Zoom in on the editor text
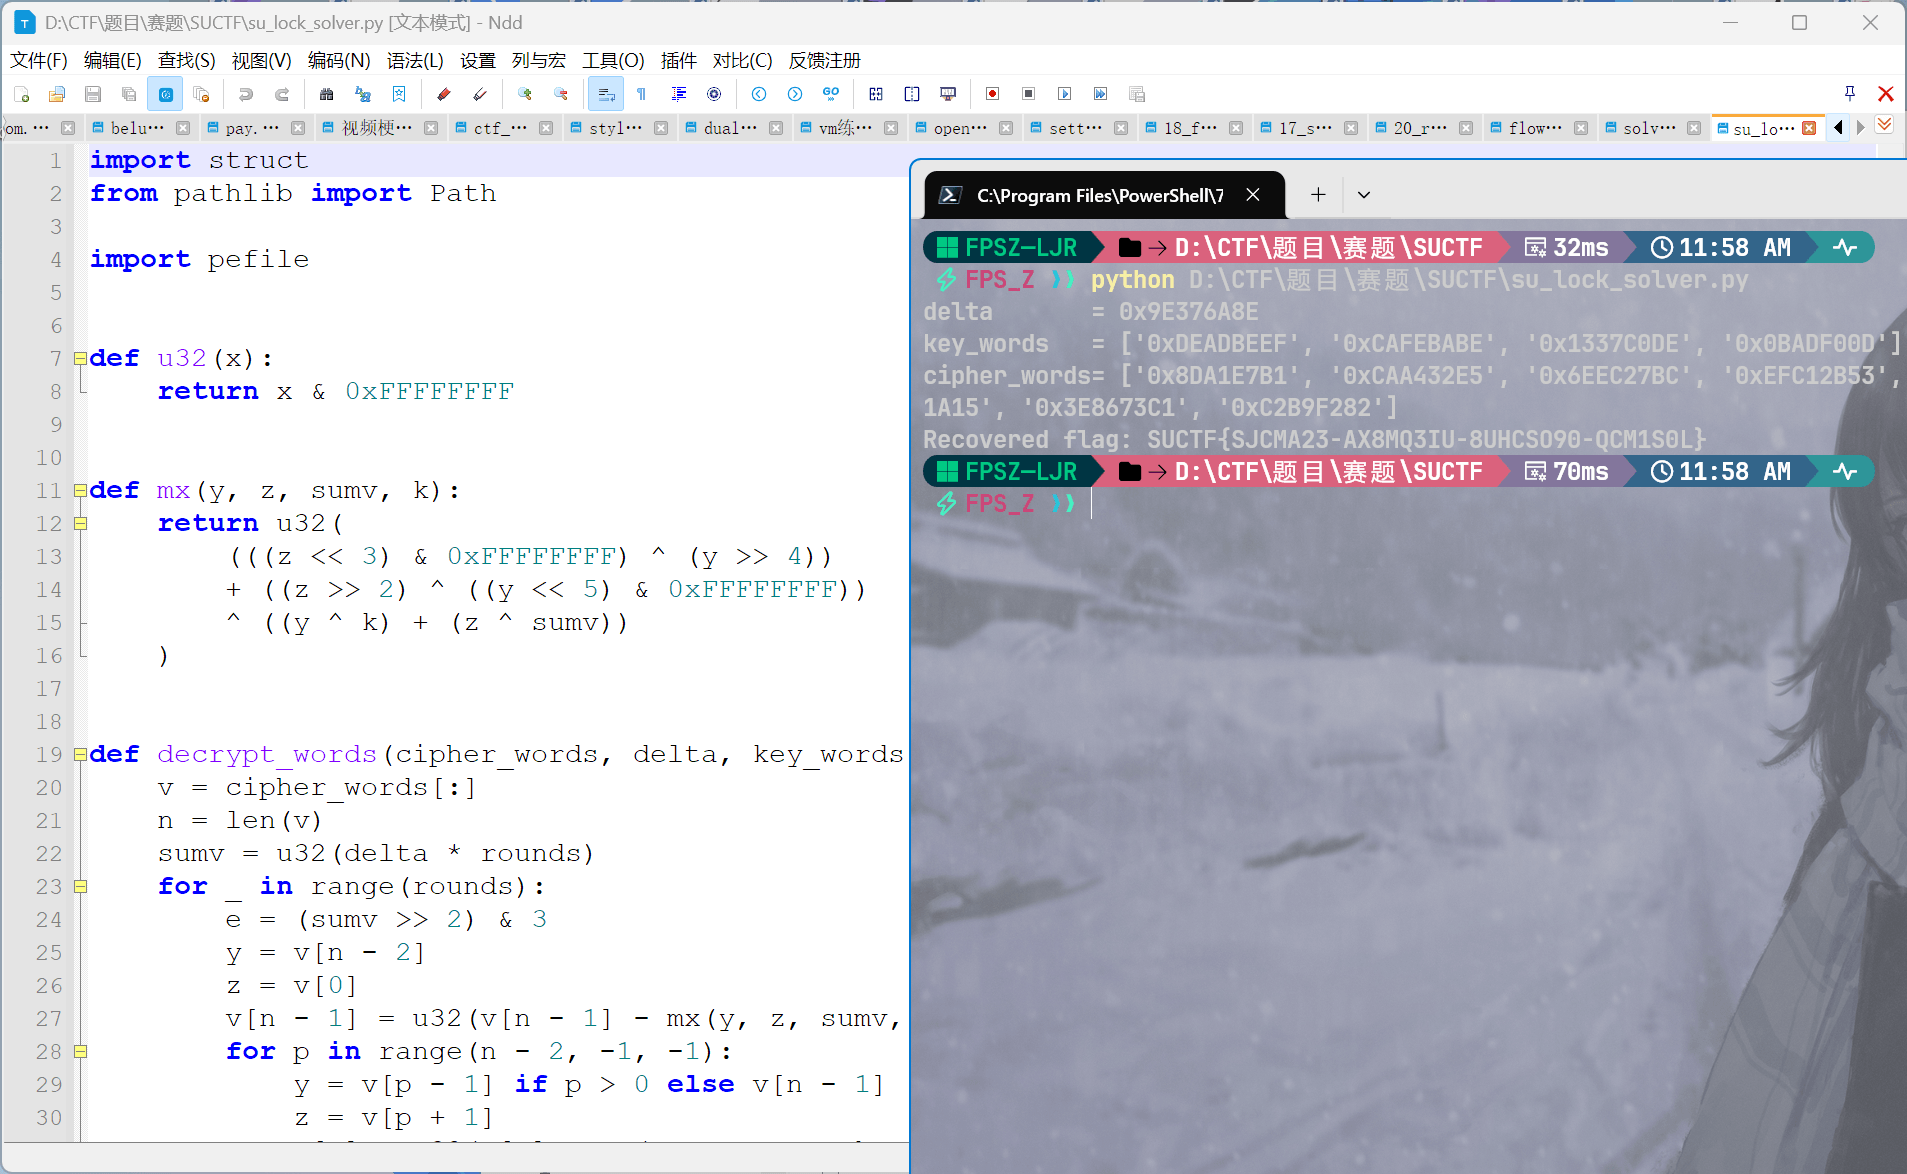 (x=525, y=94)
